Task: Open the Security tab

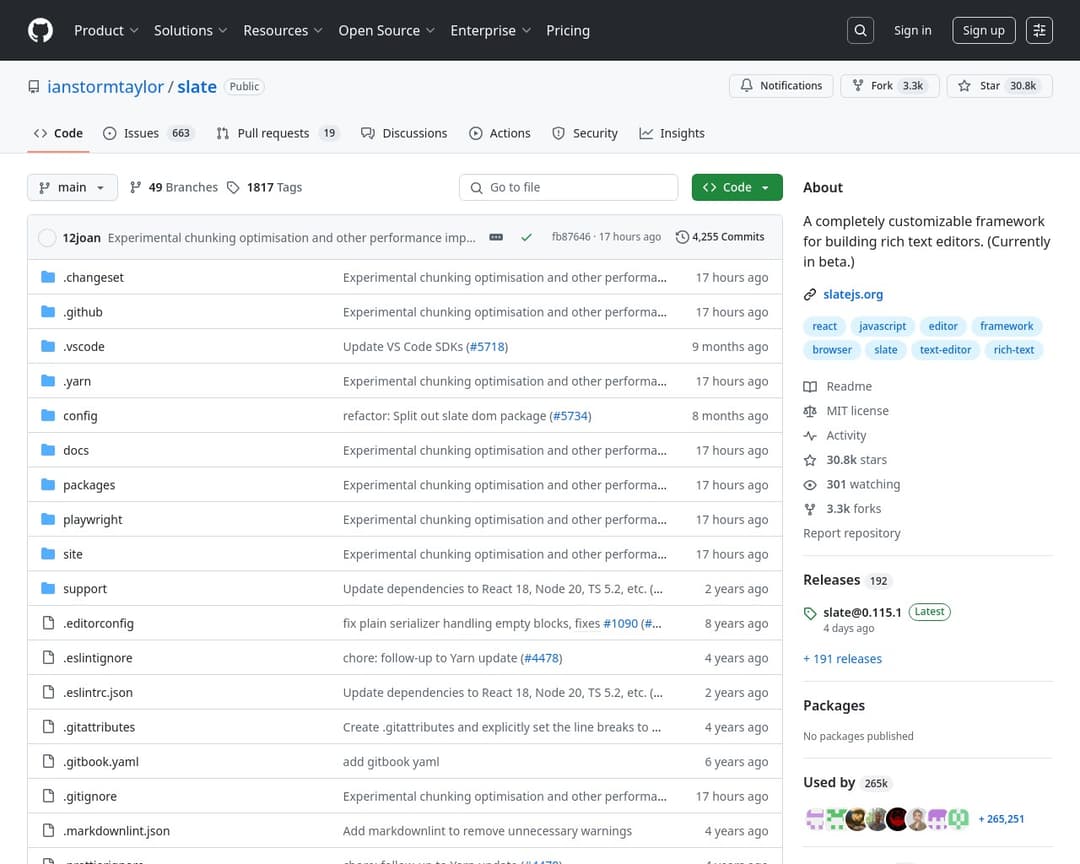Action: pos(585,133)
